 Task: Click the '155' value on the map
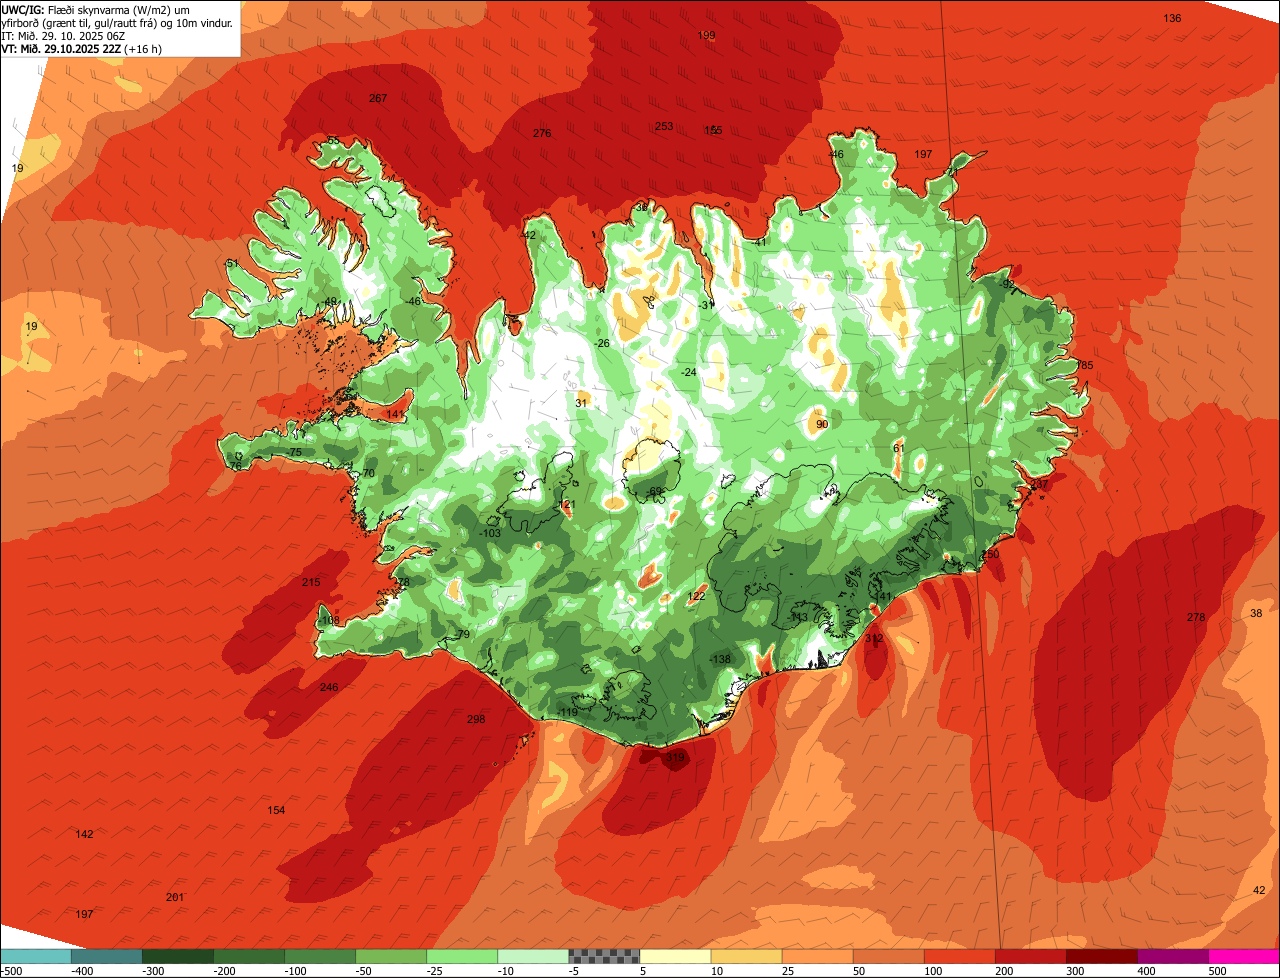[713, 130]
